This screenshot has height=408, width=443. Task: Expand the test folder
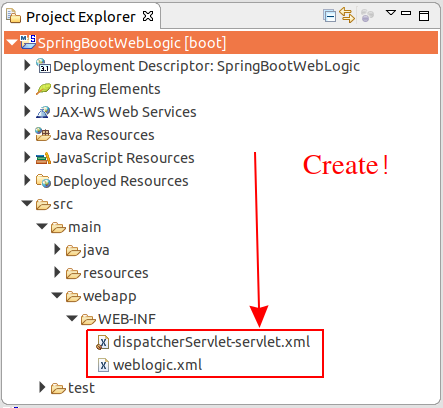click(42, 387)
